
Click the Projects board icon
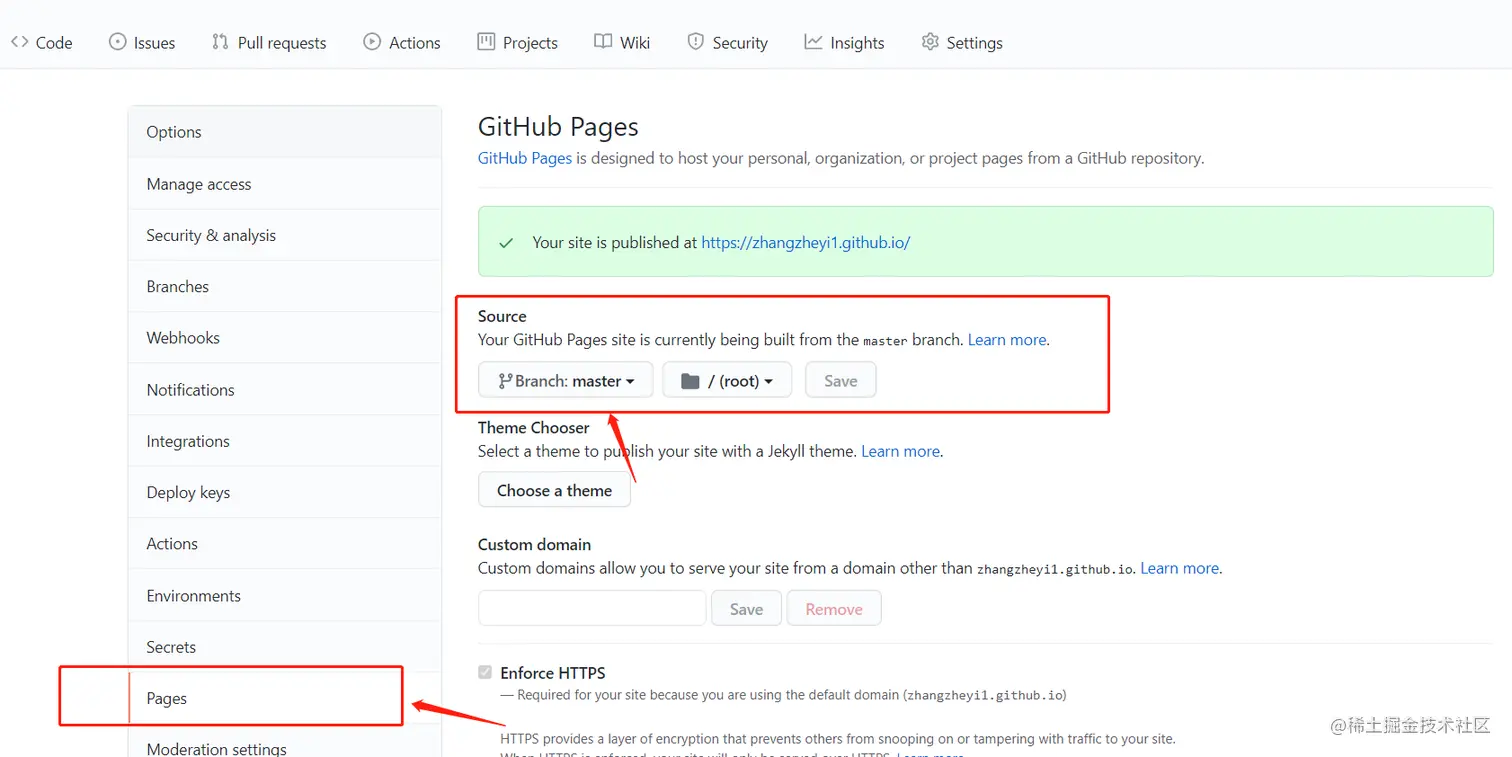point(486,42)
